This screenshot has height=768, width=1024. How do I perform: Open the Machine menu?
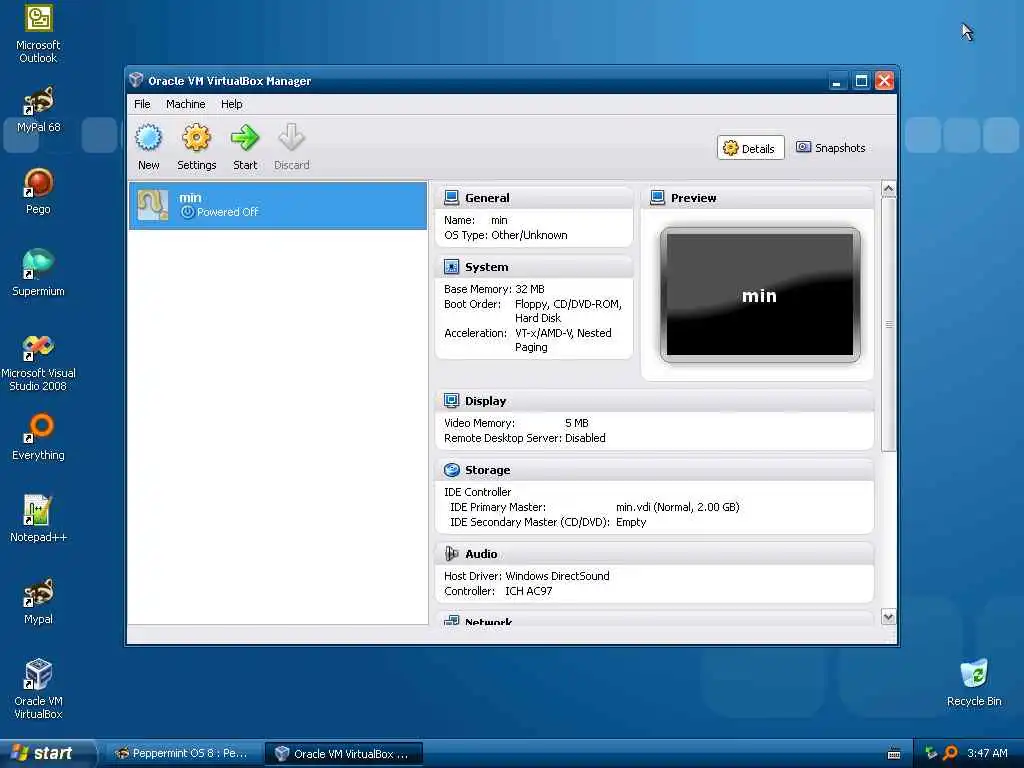click(x=185, y=104)
